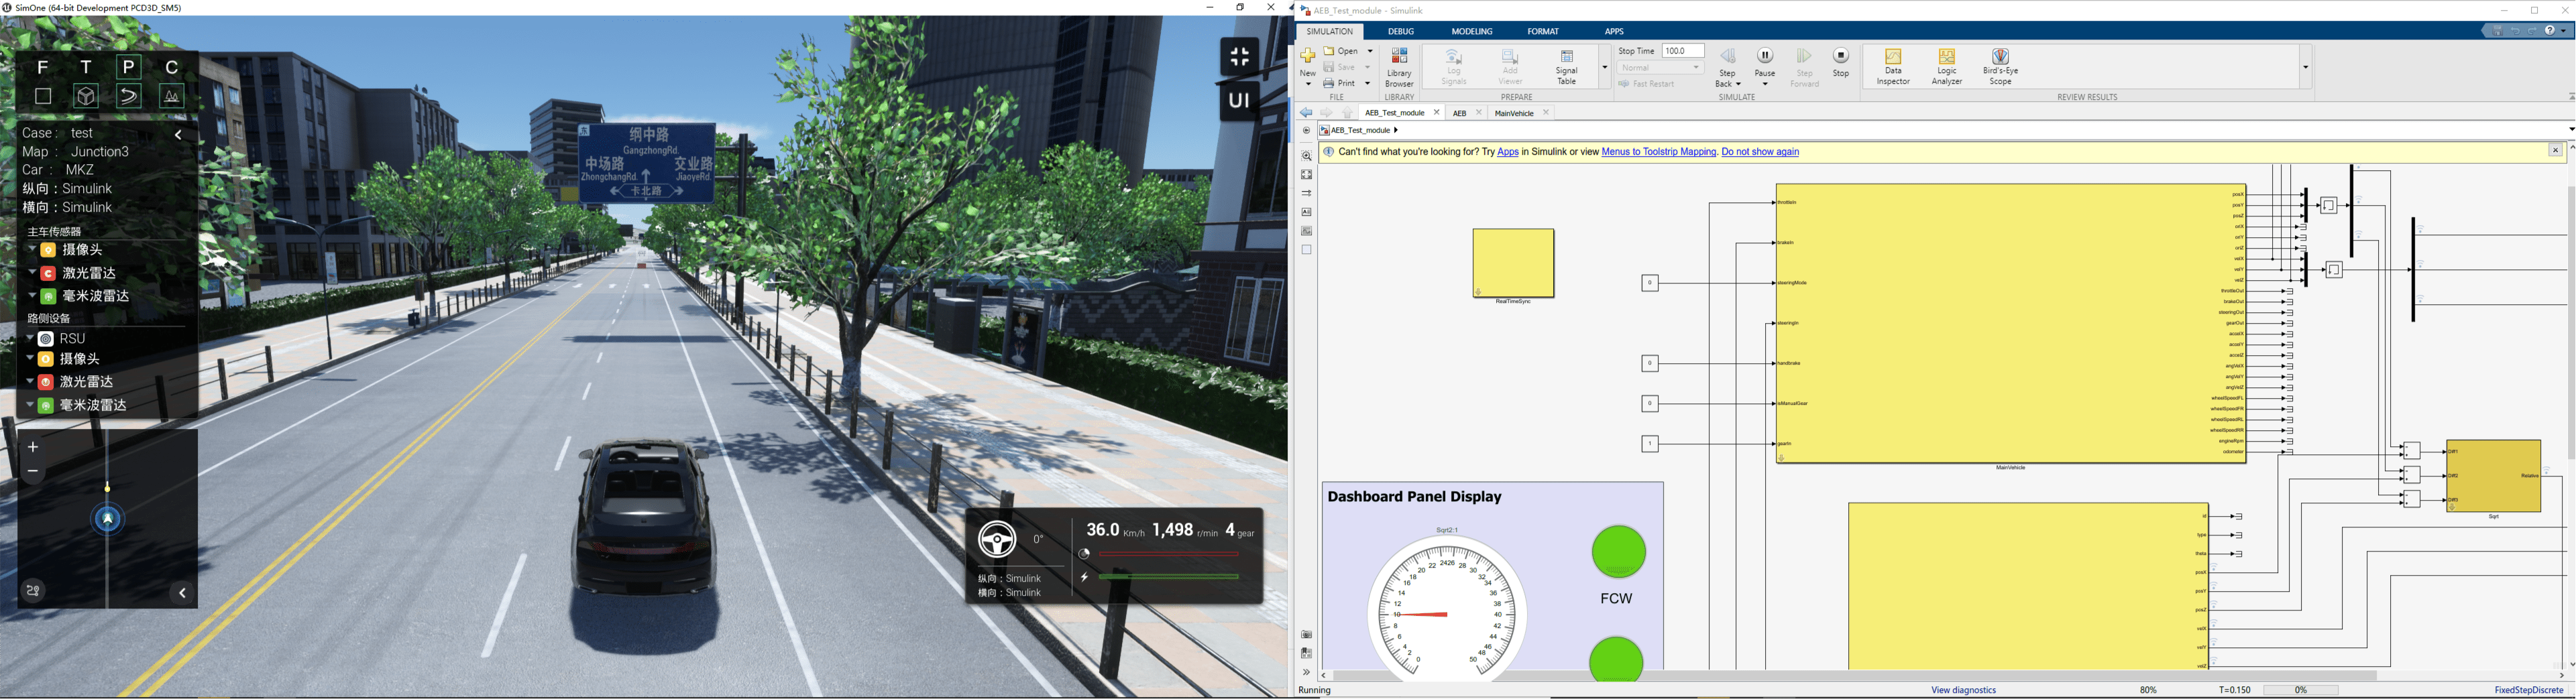Screen dimensions: 2576x699
Task: Zoom out on the SimOne minimap
Action: (x=33, y=471)
